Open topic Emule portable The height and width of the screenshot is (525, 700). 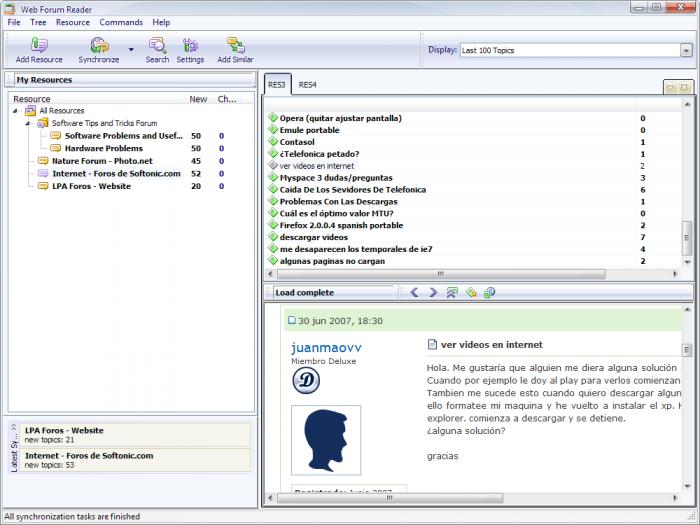309,130
